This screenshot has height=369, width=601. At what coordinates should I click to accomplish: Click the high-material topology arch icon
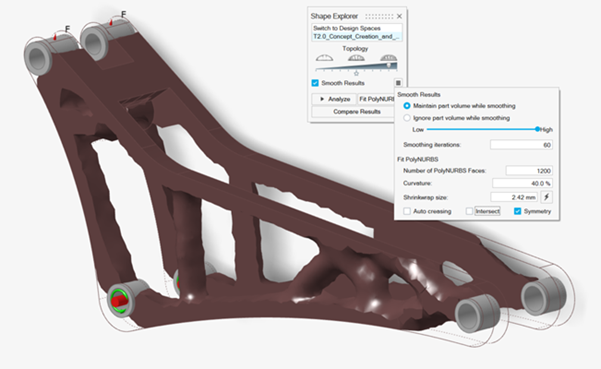tap(388, 58)
